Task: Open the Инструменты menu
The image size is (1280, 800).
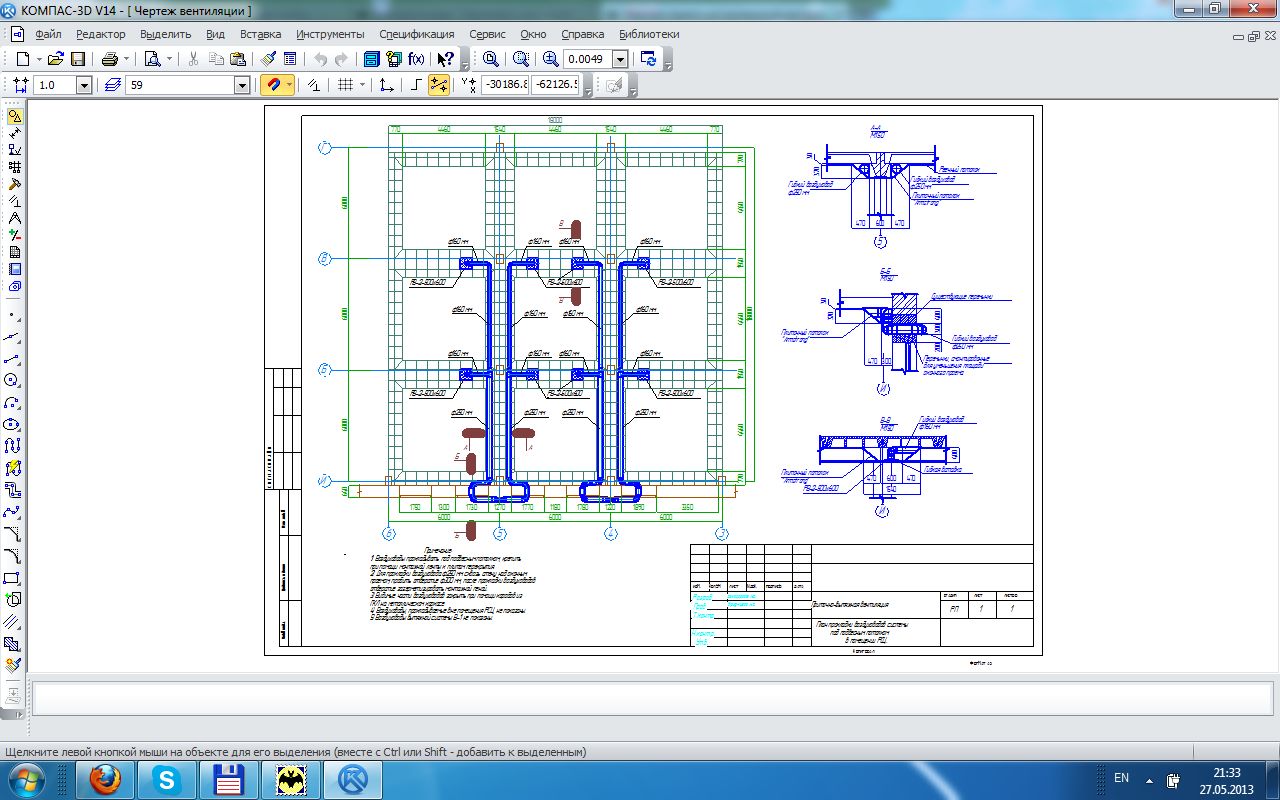Action: point(331,34)
